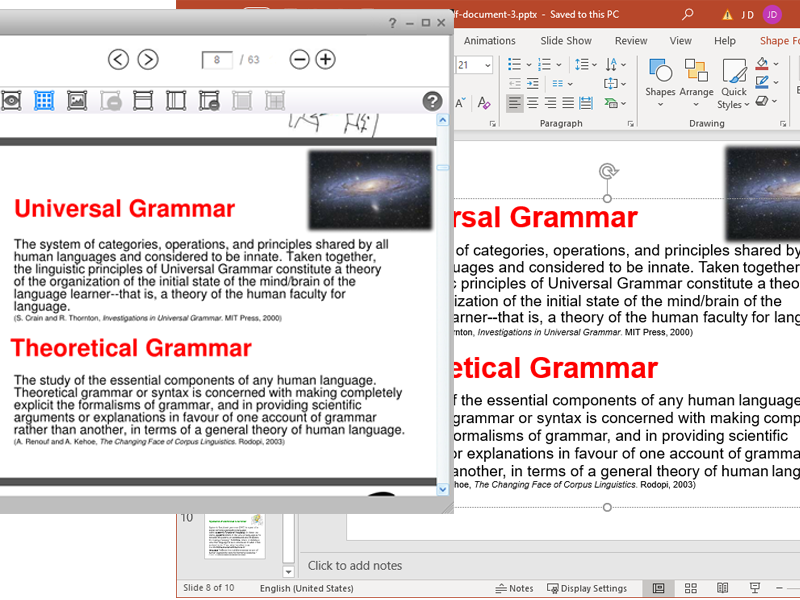Viewport: 800px width, 600px height.
Task: Open the Arrange menu
Action: click(x=696, y=83)
